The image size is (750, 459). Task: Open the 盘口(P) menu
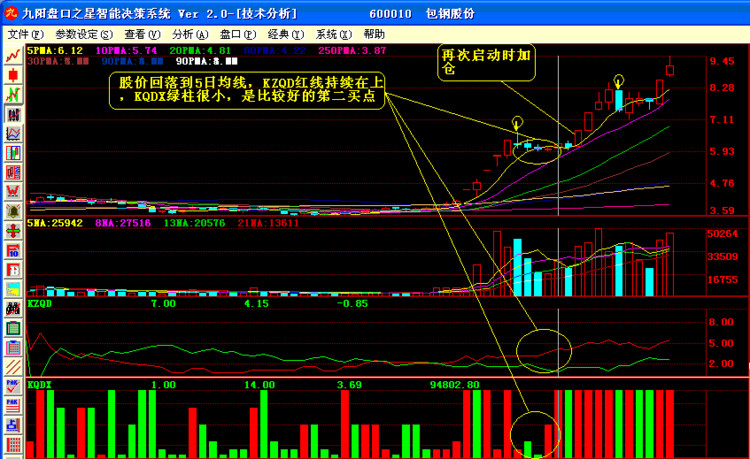pyautogui.click(x=238, y=34)
